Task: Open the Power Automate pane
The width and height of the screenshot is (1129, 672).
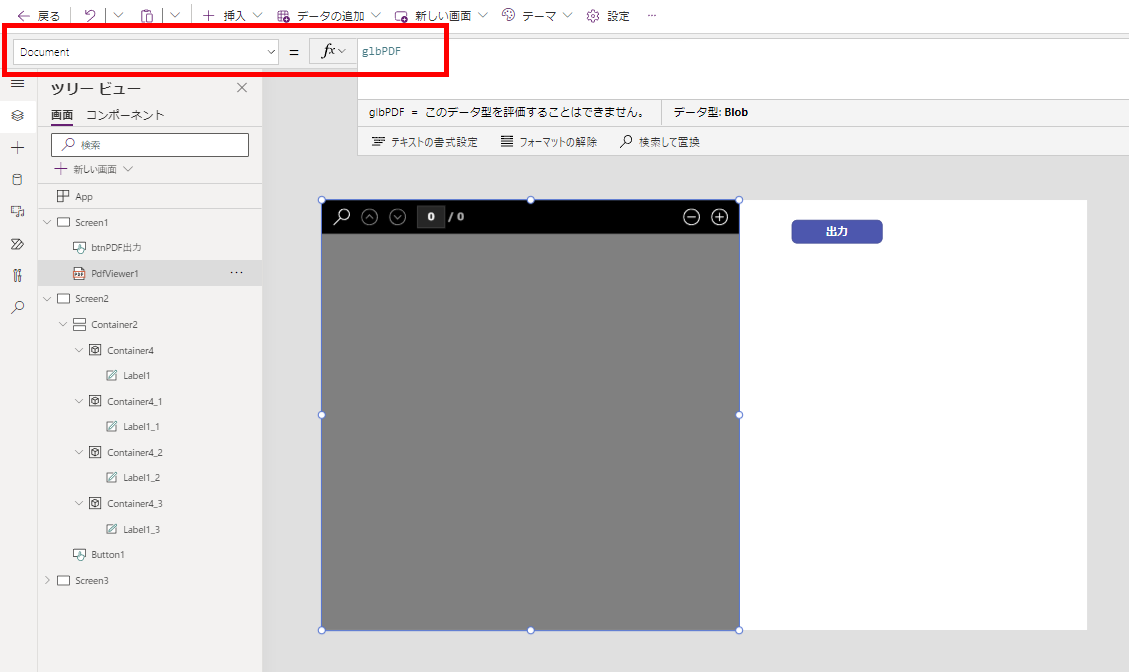Action: [16, 243]
